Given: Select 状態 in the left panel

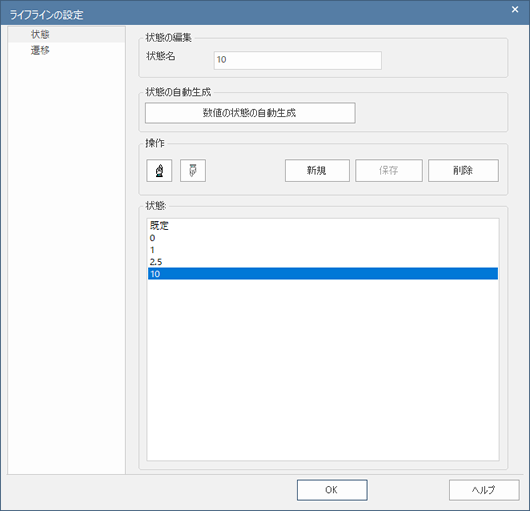Looking at the screenshot, I should coord(67,34).
